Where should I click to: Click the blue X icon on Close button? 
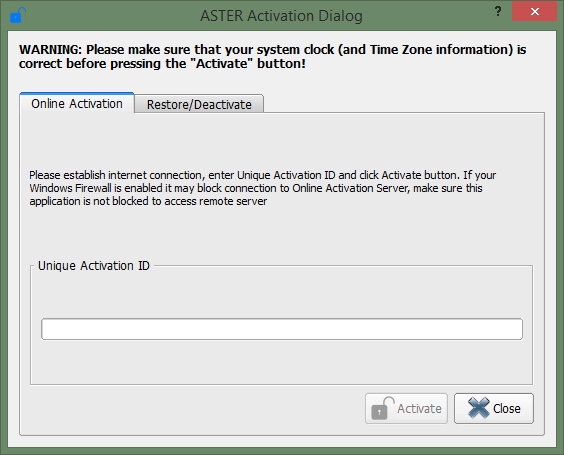pyautogui.click(x=478, y=408)
